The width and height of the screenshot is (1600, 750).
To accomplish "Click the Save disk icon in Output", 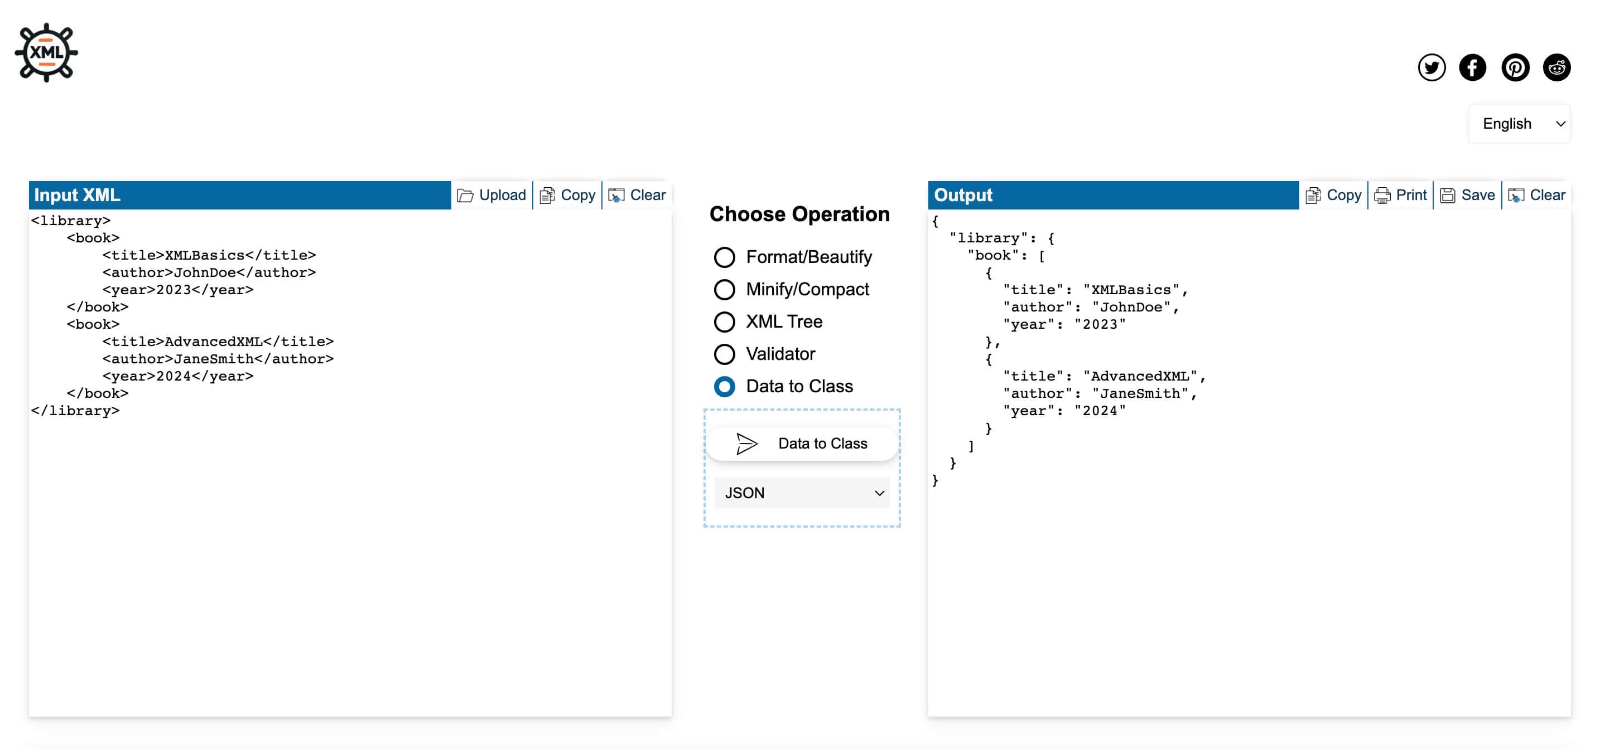I will [x=1447, y=195].
